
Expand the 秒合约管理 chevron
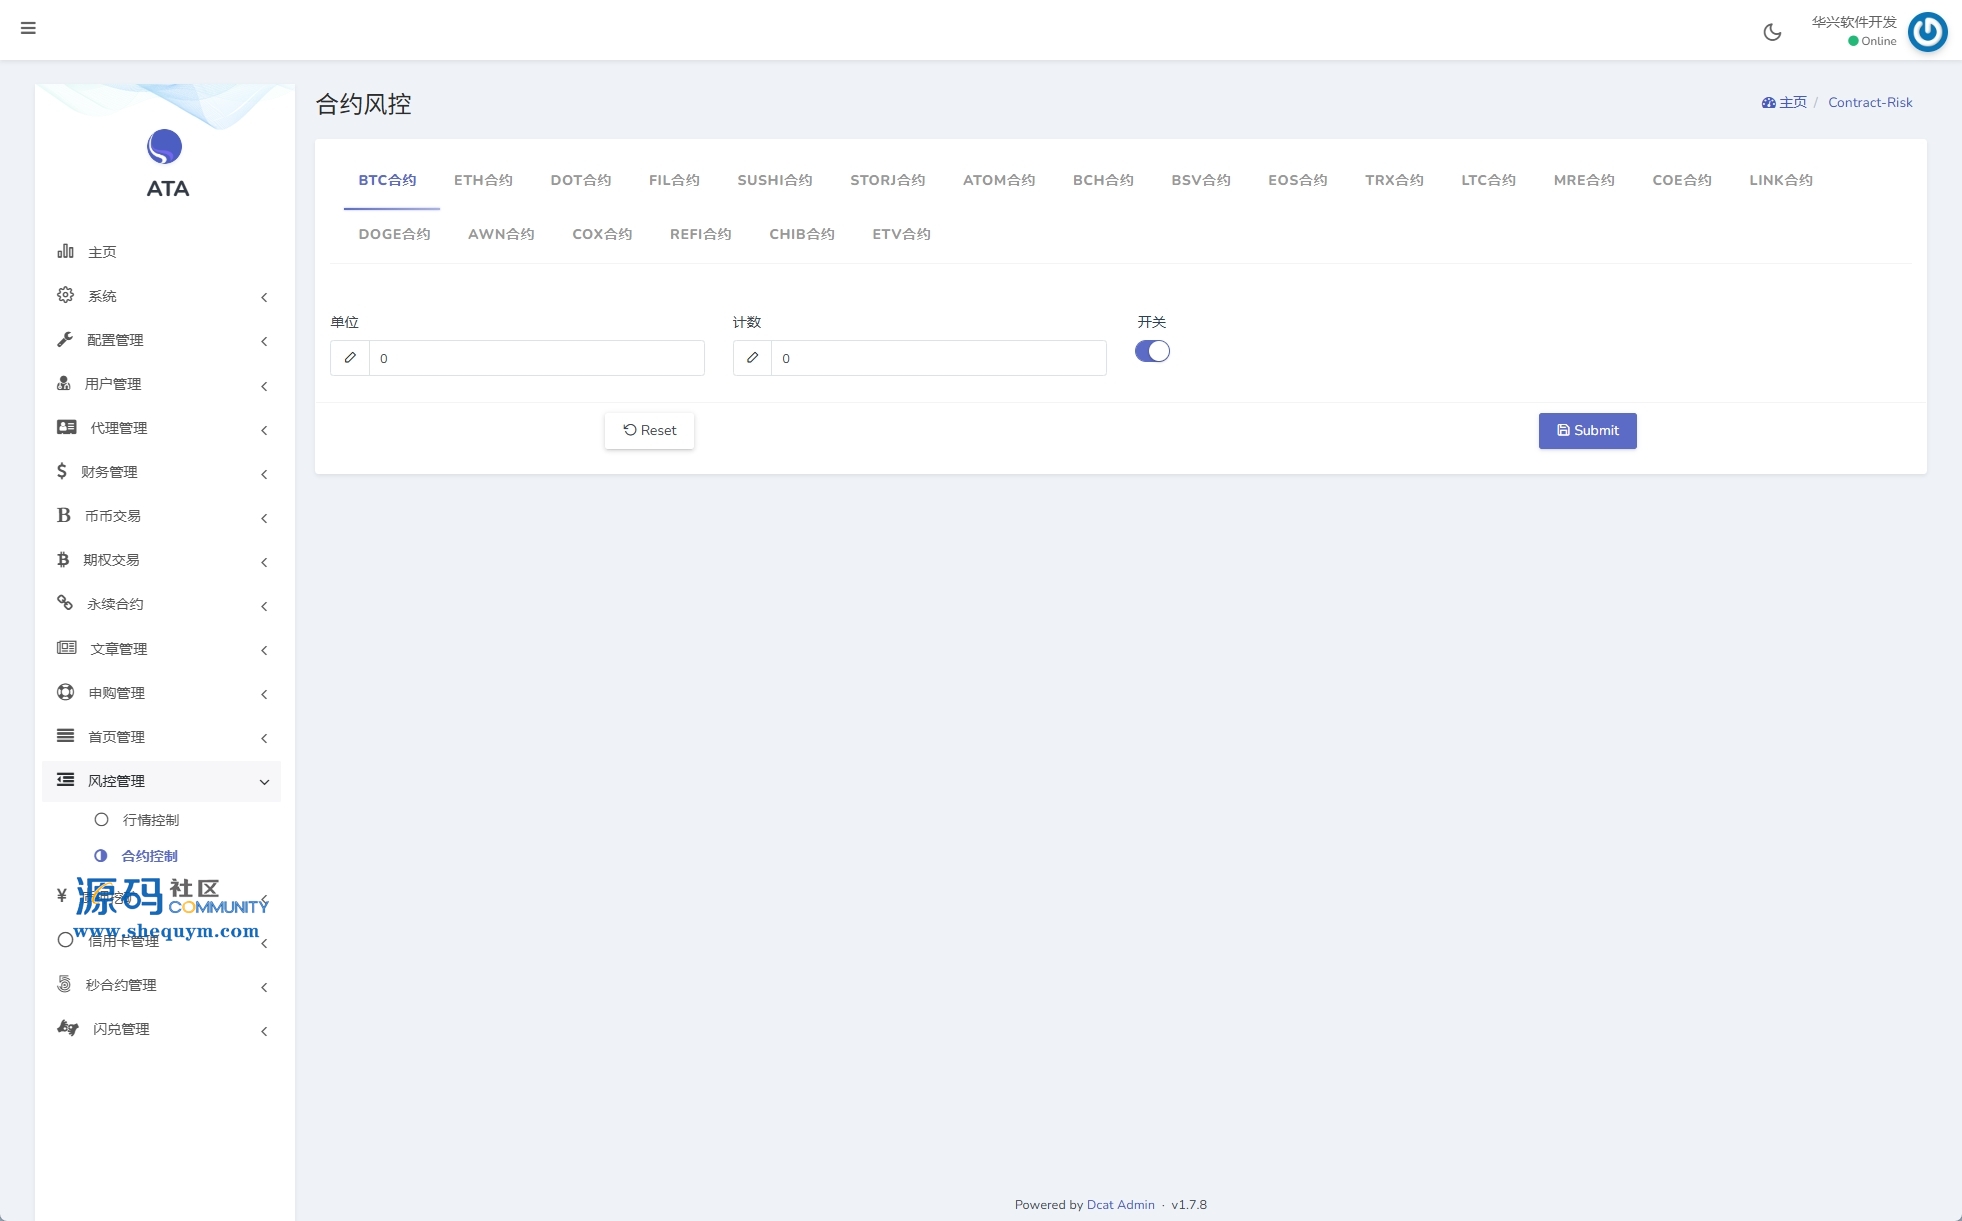click(x=264, y=987)
